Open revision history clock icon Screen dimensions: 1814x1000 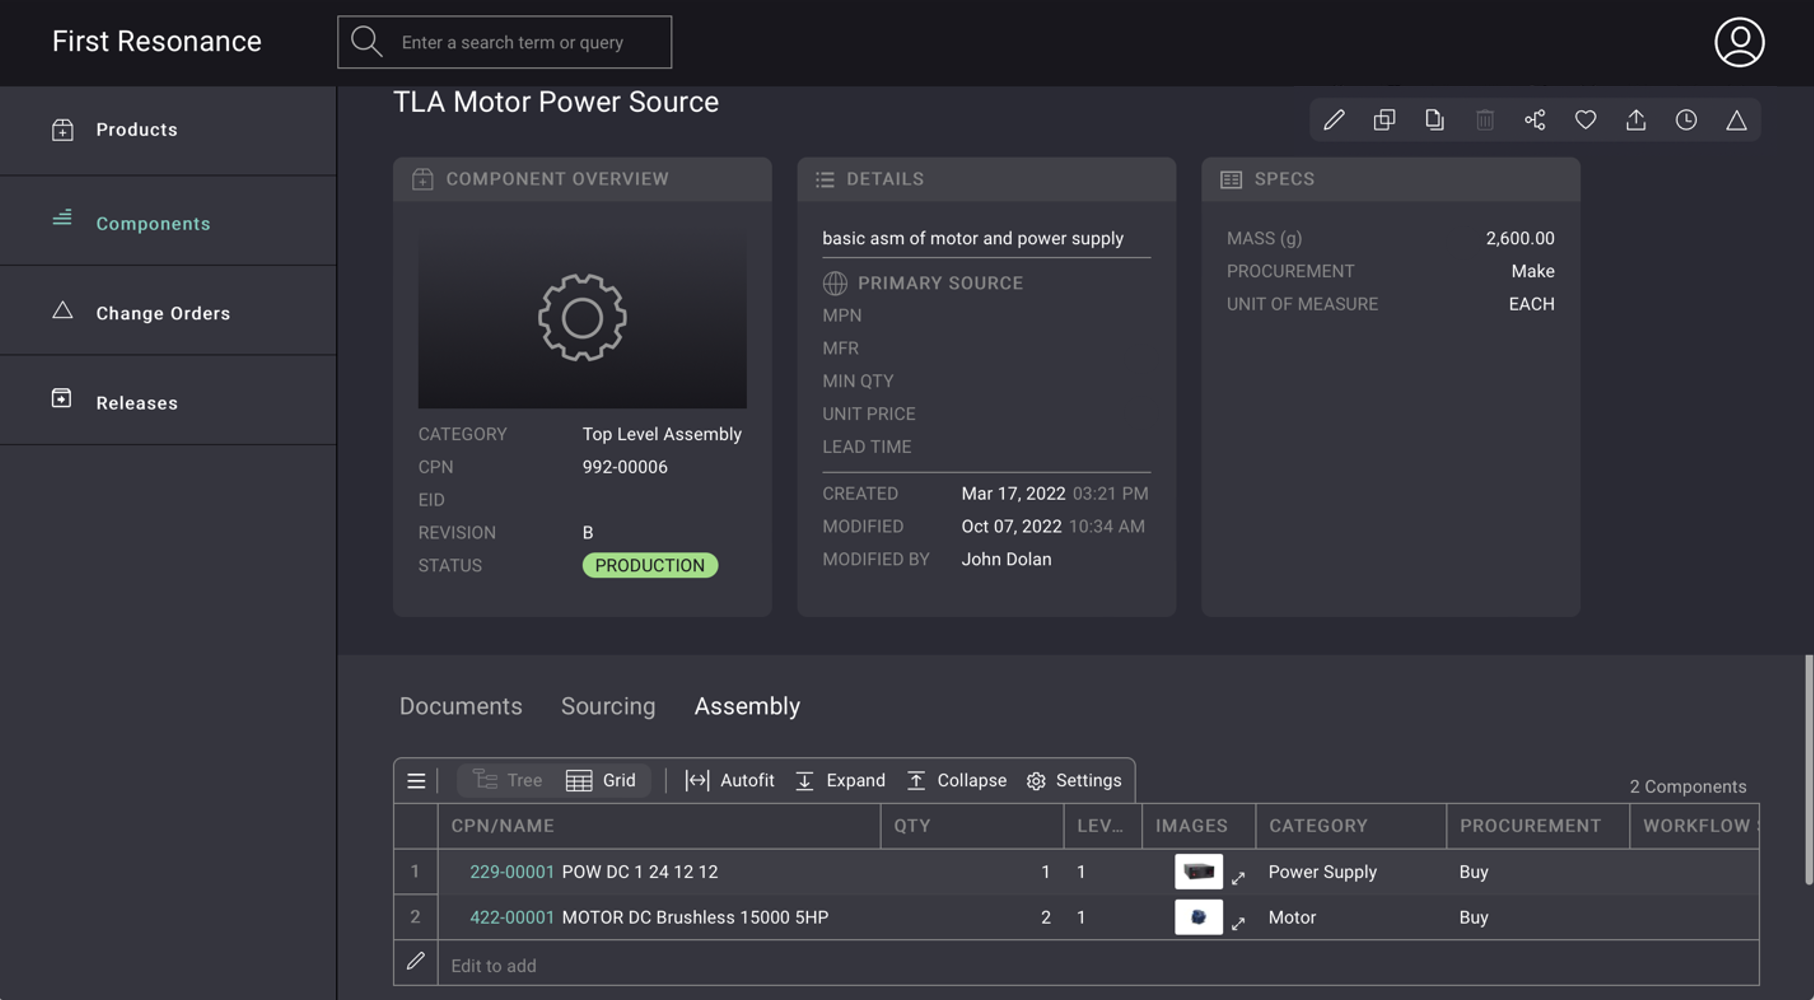(x=1686, y=120)
